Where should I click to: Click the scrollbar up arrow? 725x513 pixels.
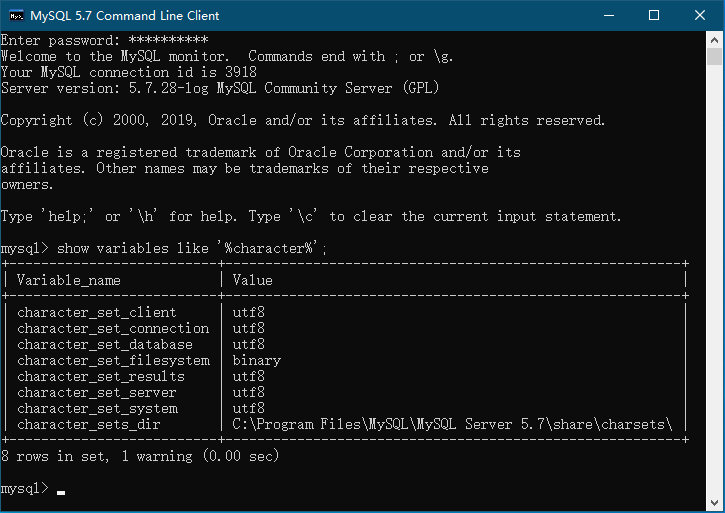pyautogui.click(x=716, y=41)
